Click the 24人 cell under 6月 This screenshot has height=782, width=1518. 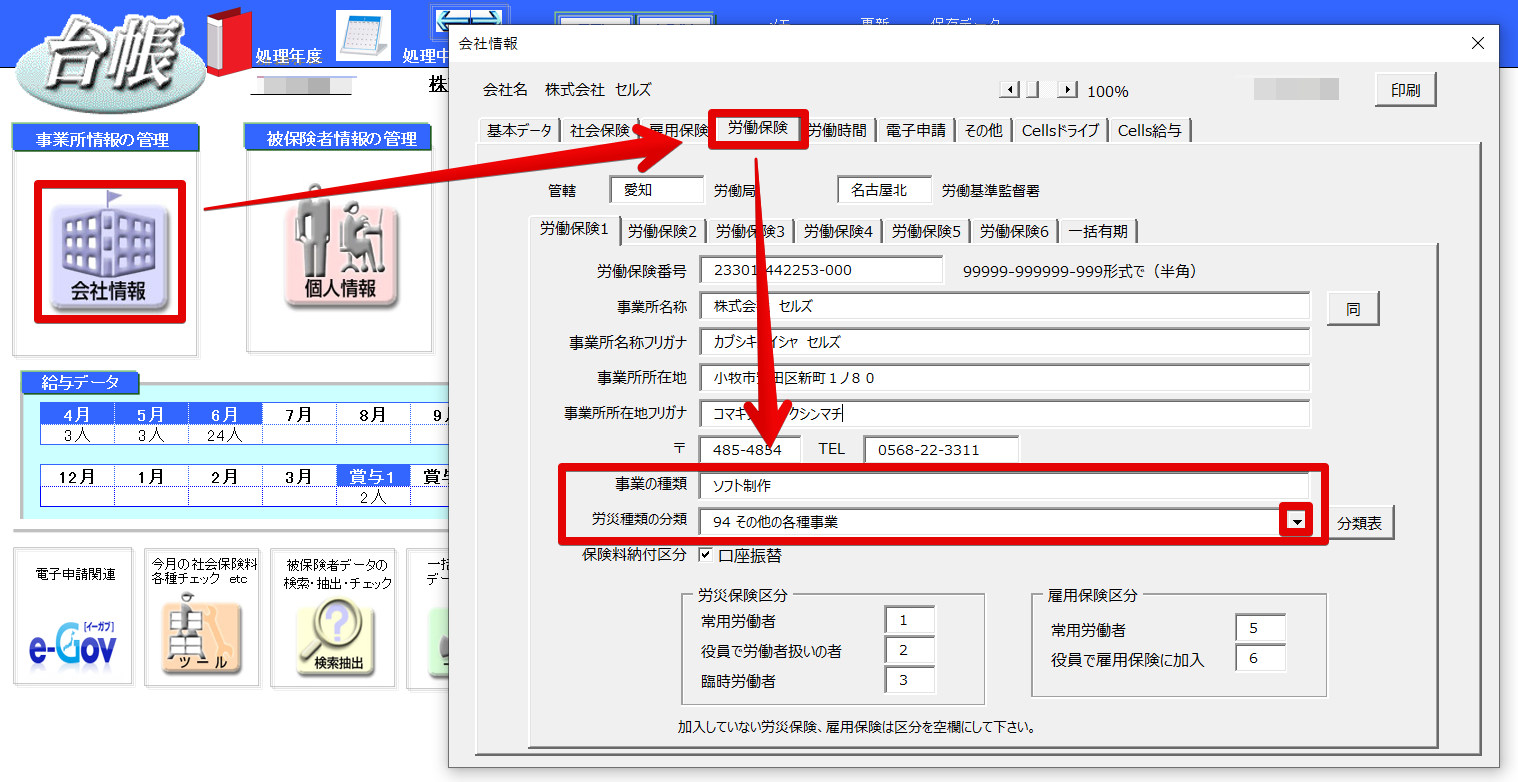(x=225, y=435)
